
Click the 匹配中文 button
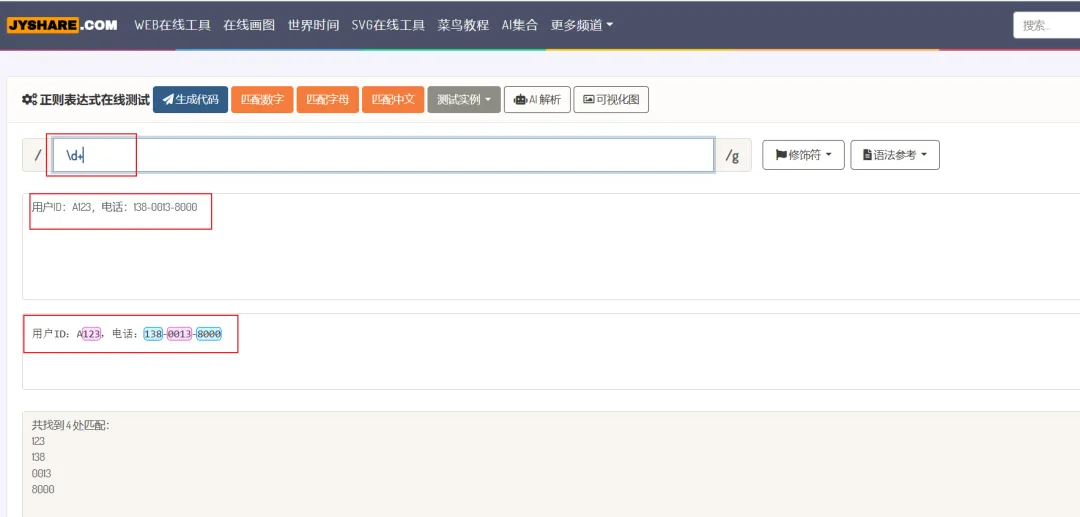(x=393, y=99)
